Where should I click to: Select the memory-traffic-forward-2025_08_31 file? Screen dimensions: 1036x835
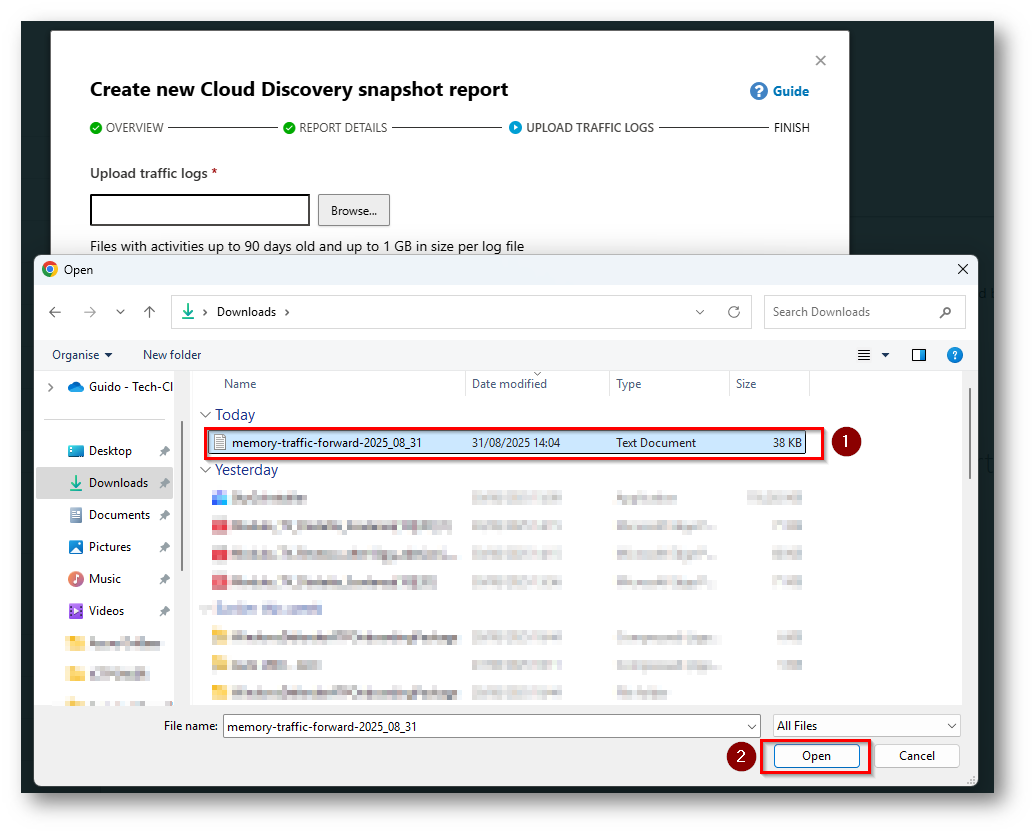pyautogui.click(x=326, y=443)
